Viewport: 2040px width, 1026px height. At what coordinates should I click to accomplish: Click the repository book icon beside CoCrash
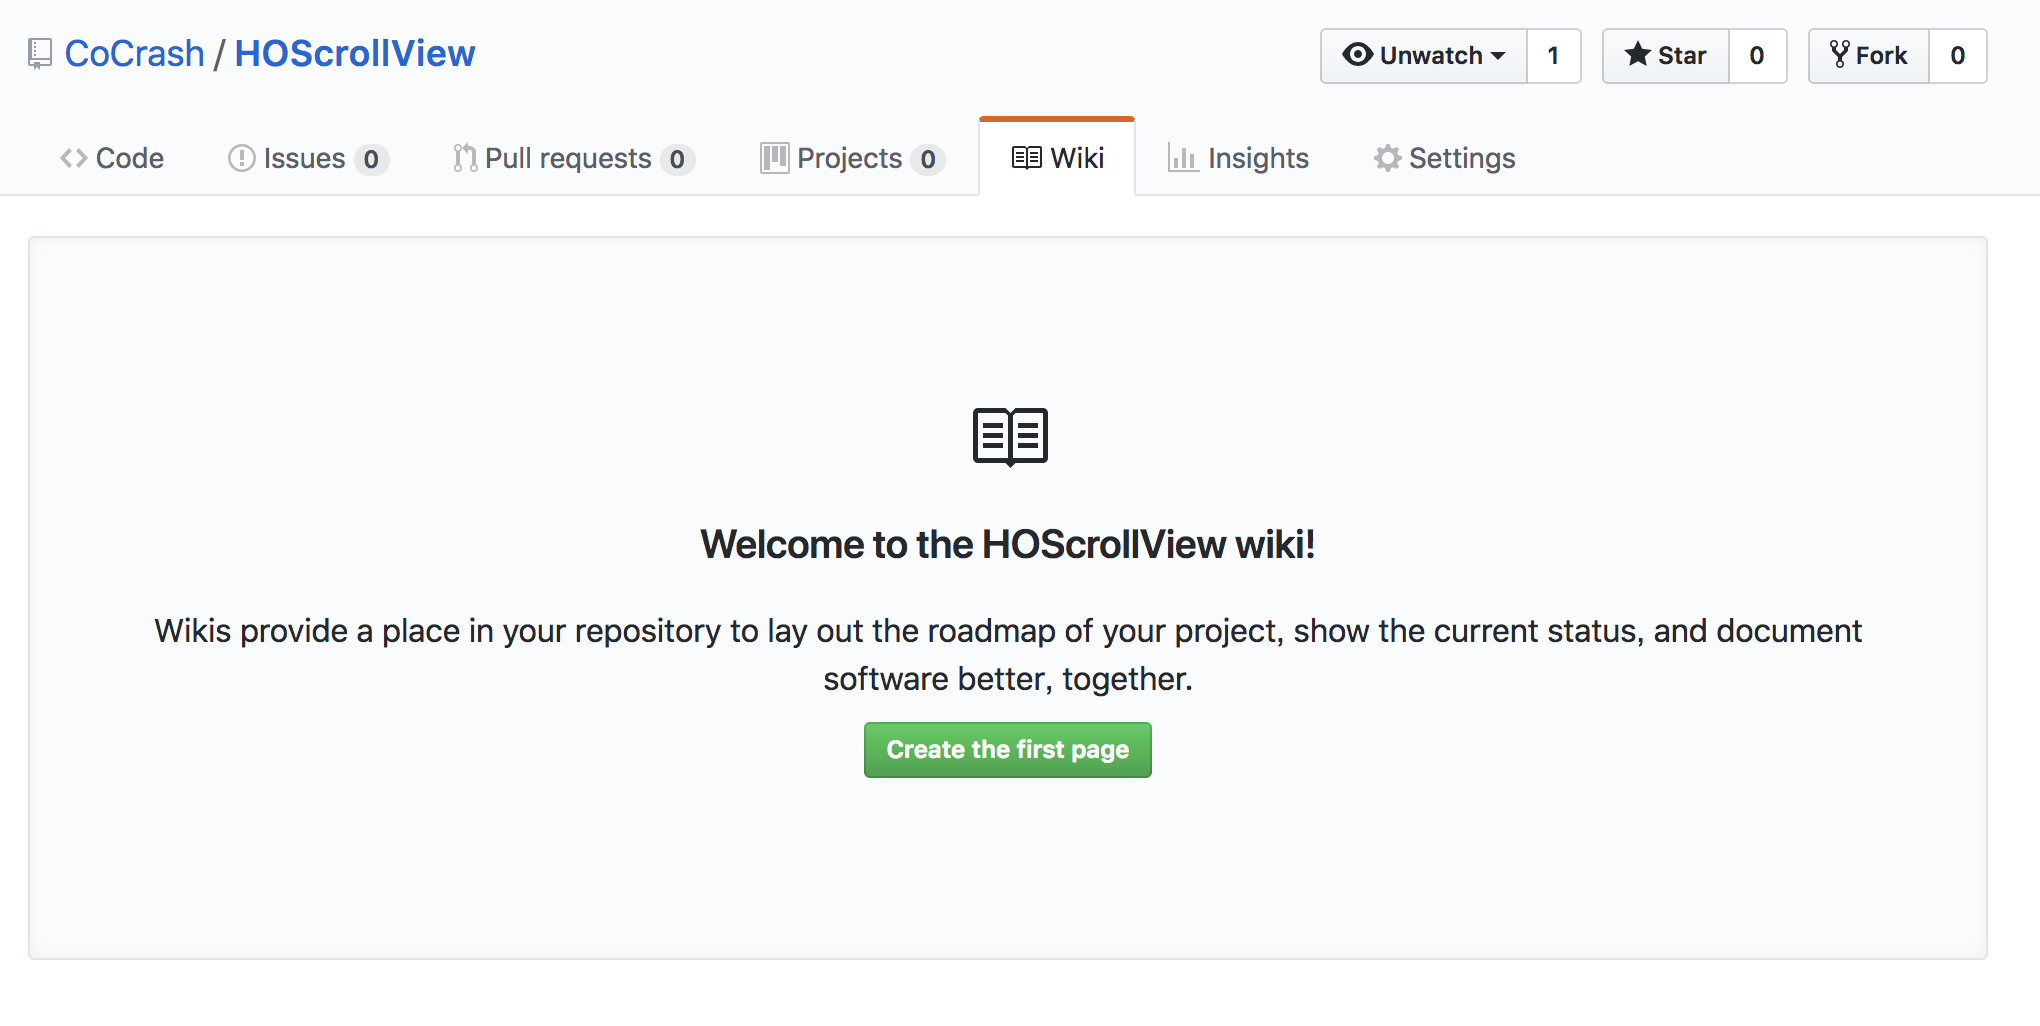[40, 54]
